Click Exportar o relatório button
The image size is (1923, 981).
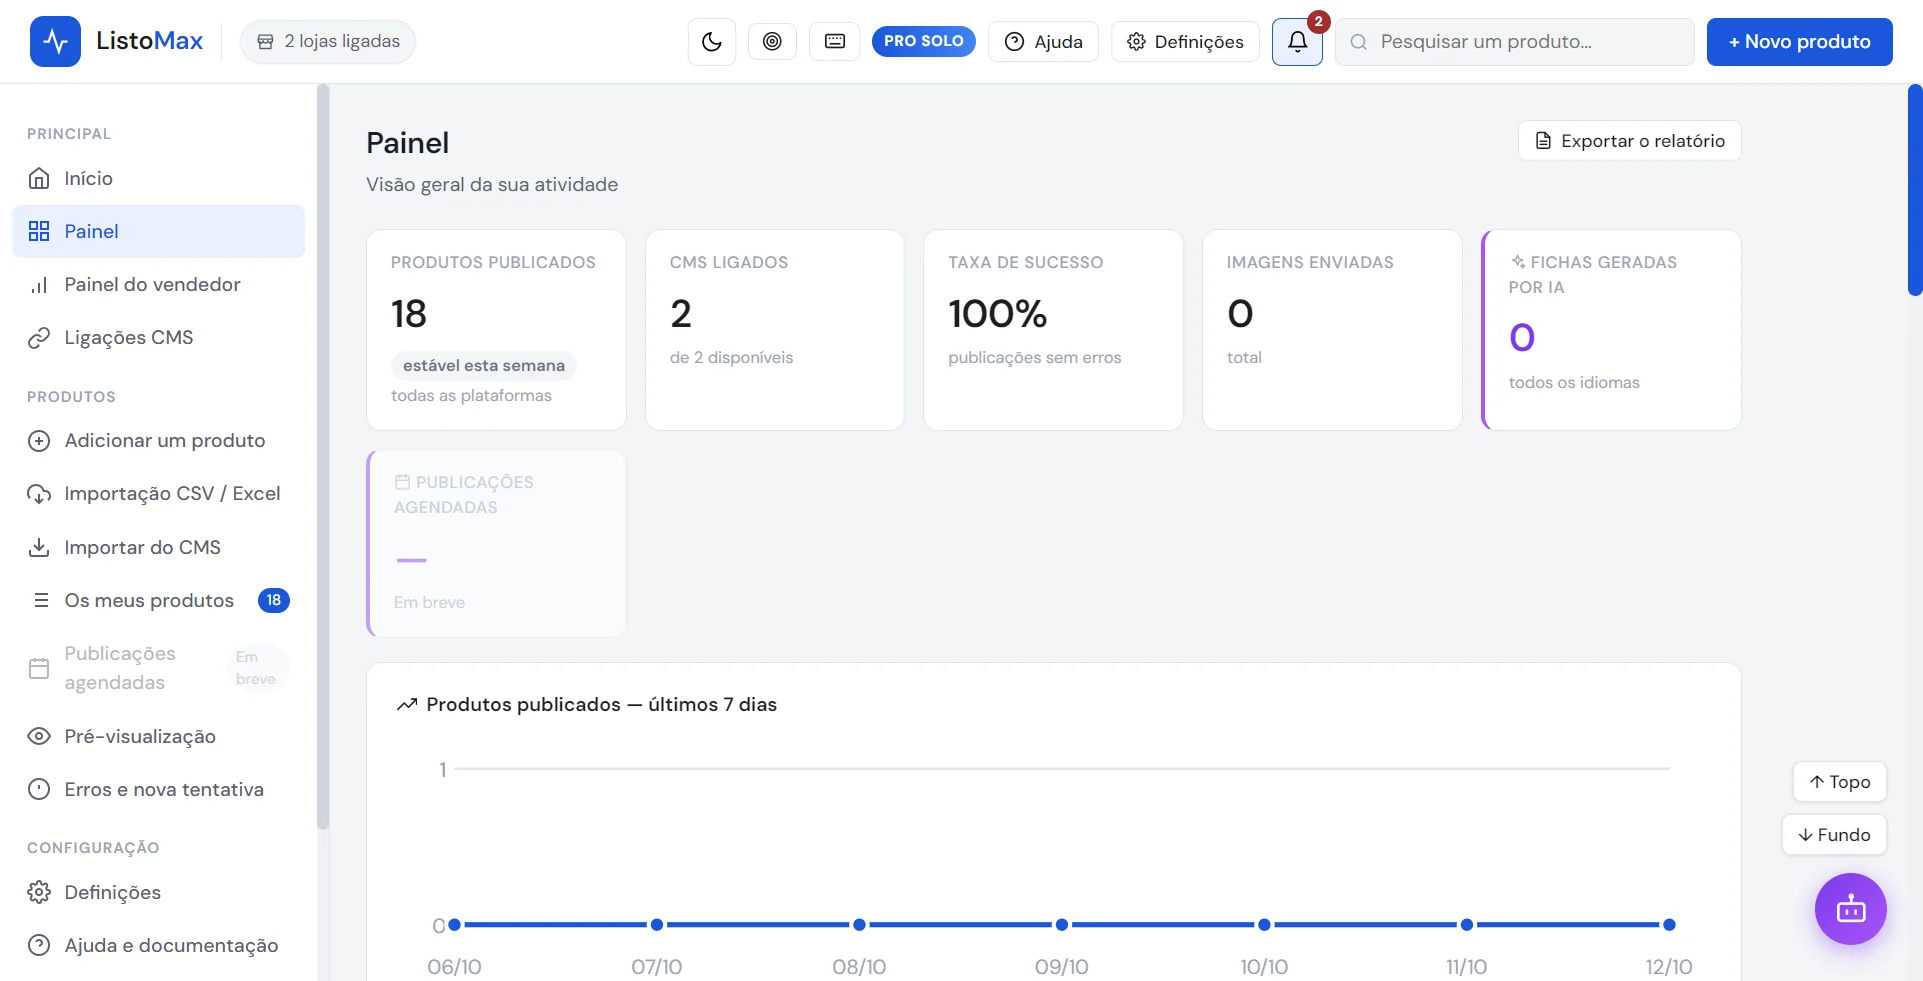[1630, 140]
